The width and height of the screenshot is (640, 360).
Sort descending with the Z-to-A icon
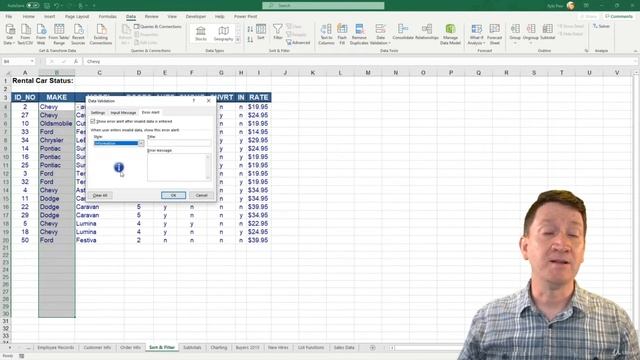pyautogui.click(x=250, y=39)
